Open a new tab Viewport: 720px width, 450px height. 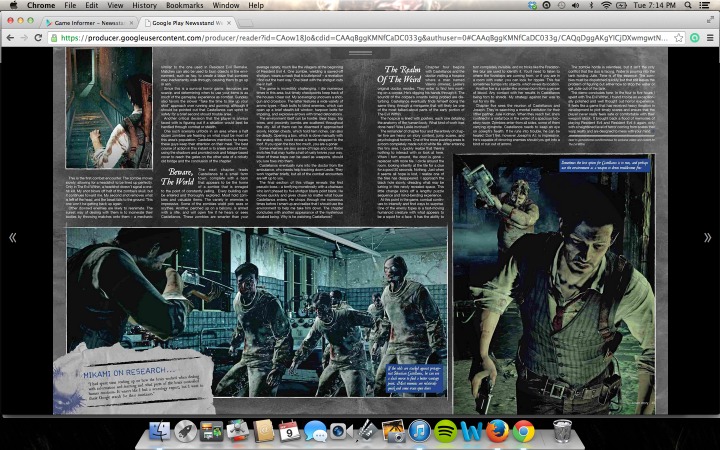tap(246, 23)
